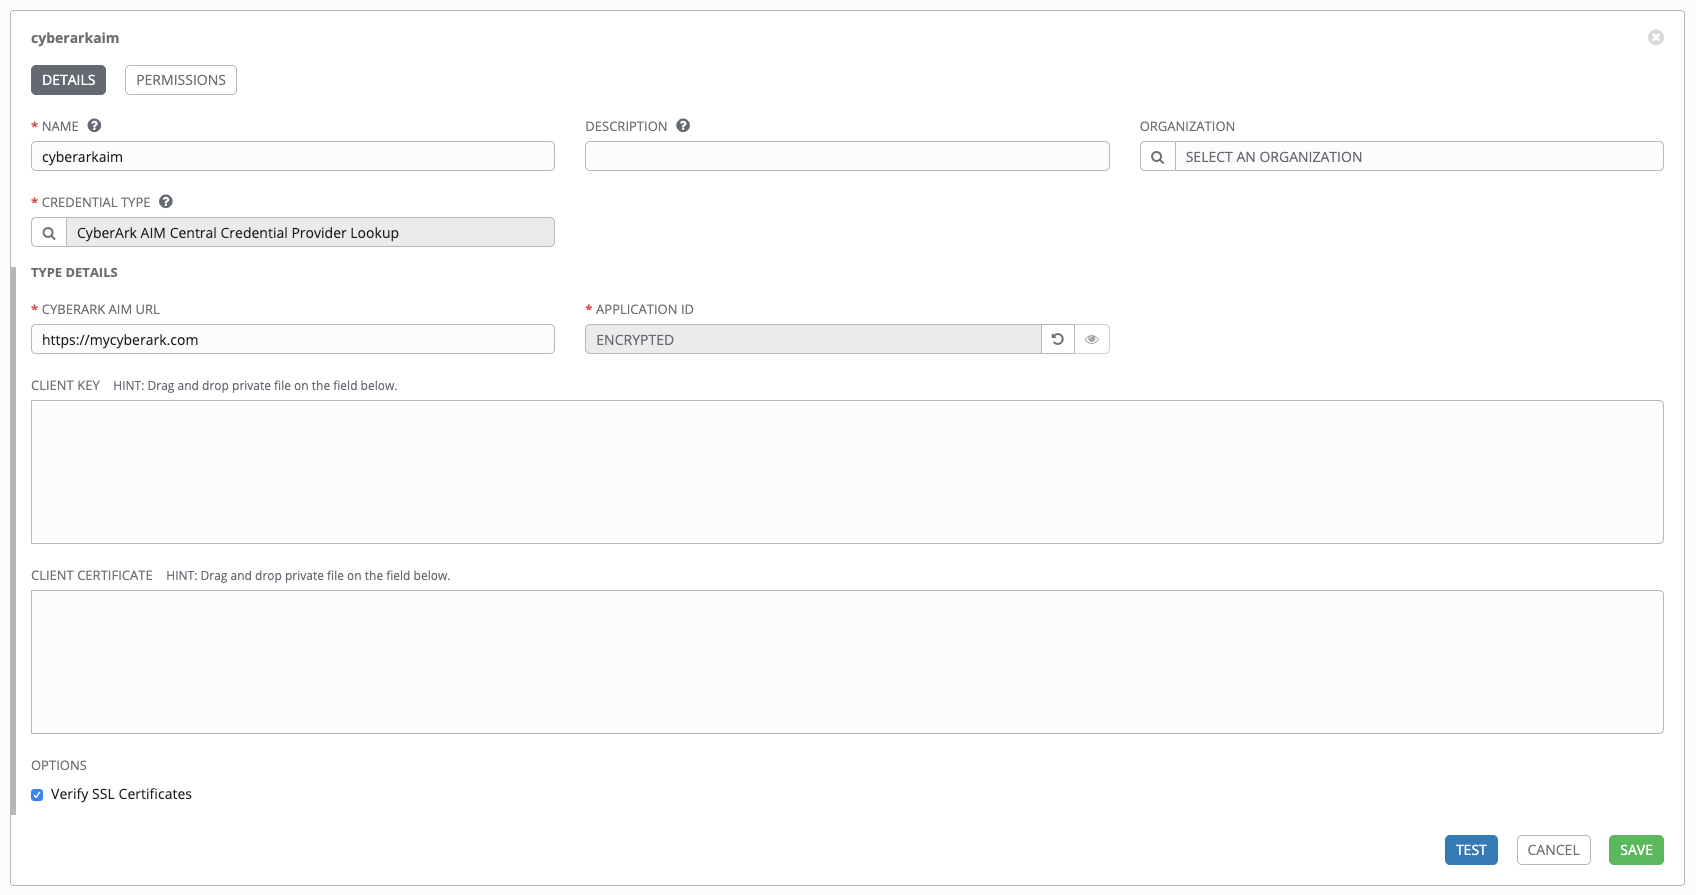Toggle Verify SSL Certificates checkbox
1696x895 pixels.
pyautogui.click(x=37, y=795)
